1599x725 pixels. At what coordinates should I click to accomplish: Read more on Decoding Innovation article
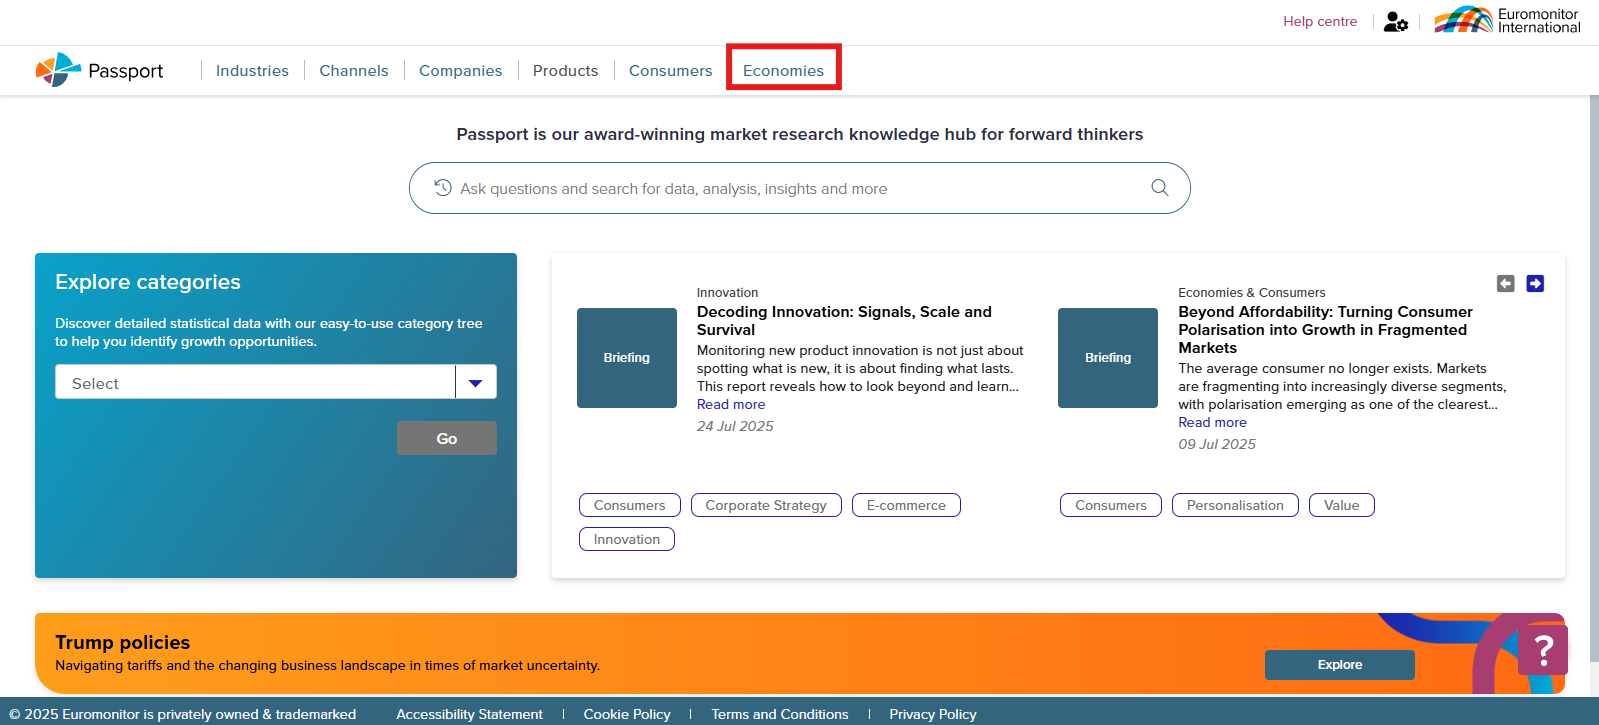pyautogui.click(x=731, y=405)
